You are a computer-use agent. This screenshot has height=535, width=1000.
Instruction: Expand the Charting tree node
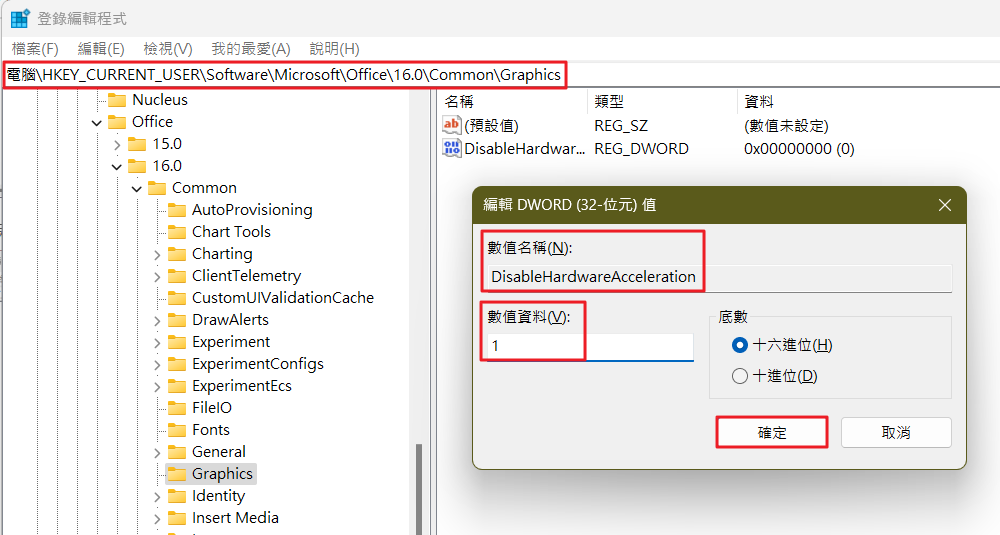[x=157, y=254]
